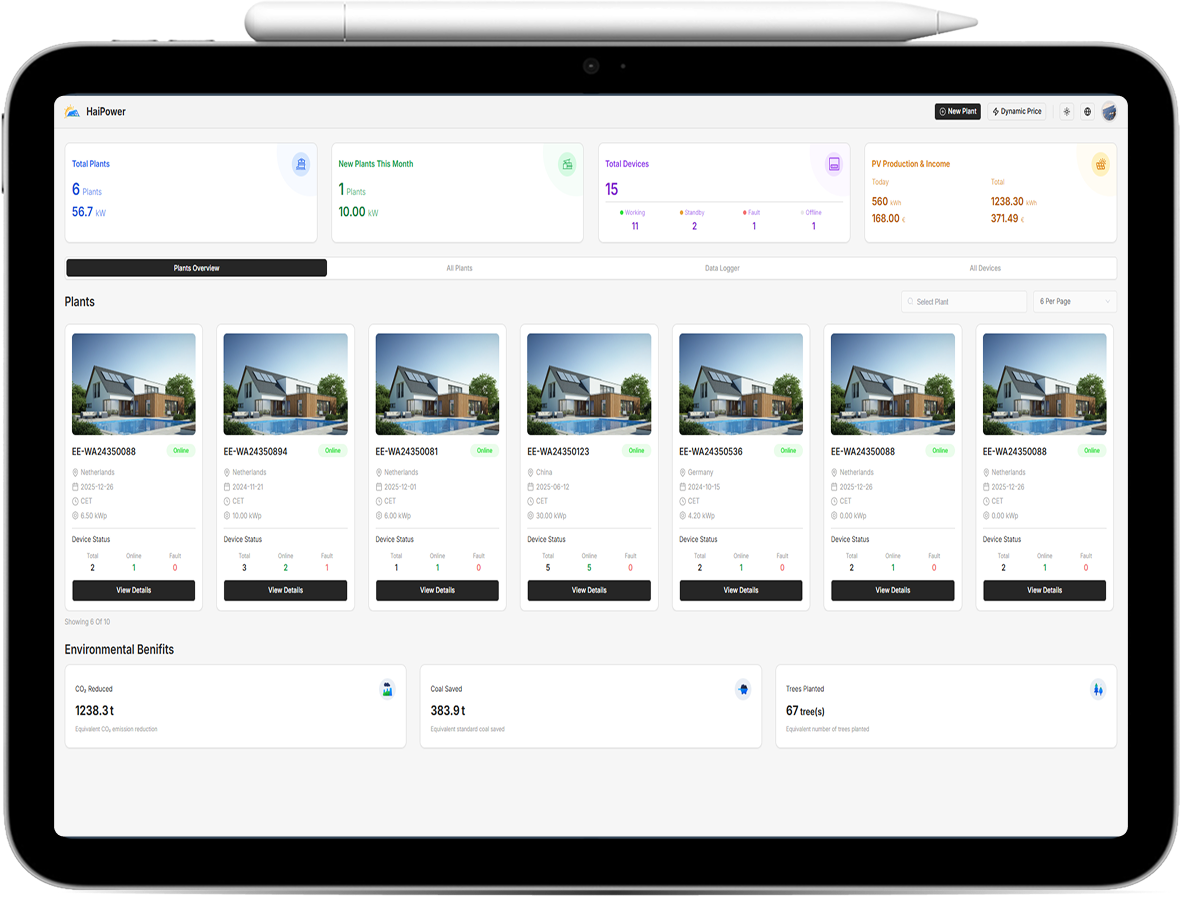The height and width of the screenshot is (897, 1180).
Task: Click the EE-WA24350123 plant house thumbnail
Action: click(589, 384)
